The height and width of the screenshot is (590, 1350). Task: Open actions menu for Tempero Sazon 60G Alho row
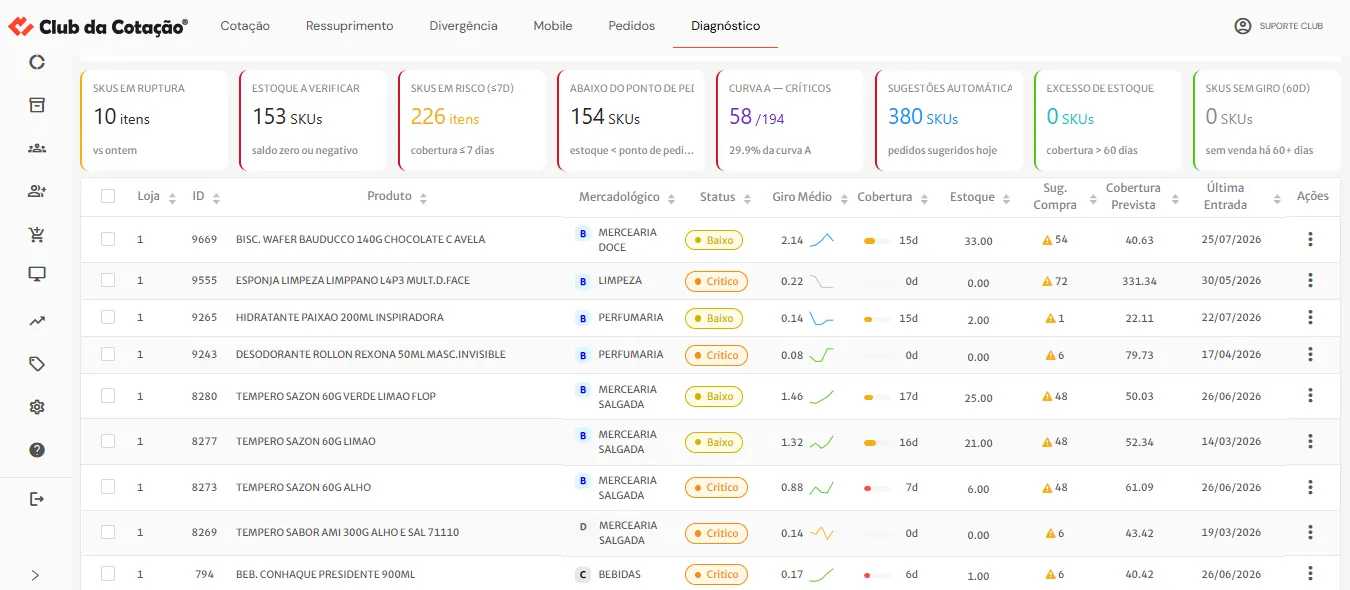pyautogui.click(x=1310, y=487)
